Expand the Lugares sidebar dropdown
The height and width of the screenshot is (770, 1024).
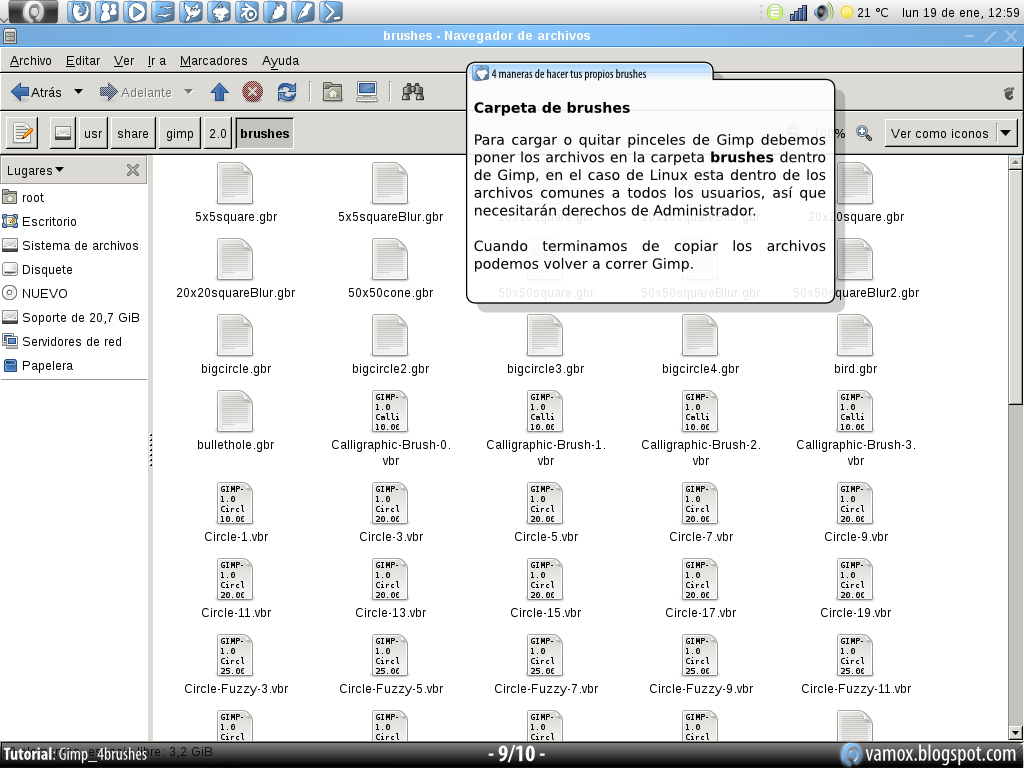coord(35,170)
